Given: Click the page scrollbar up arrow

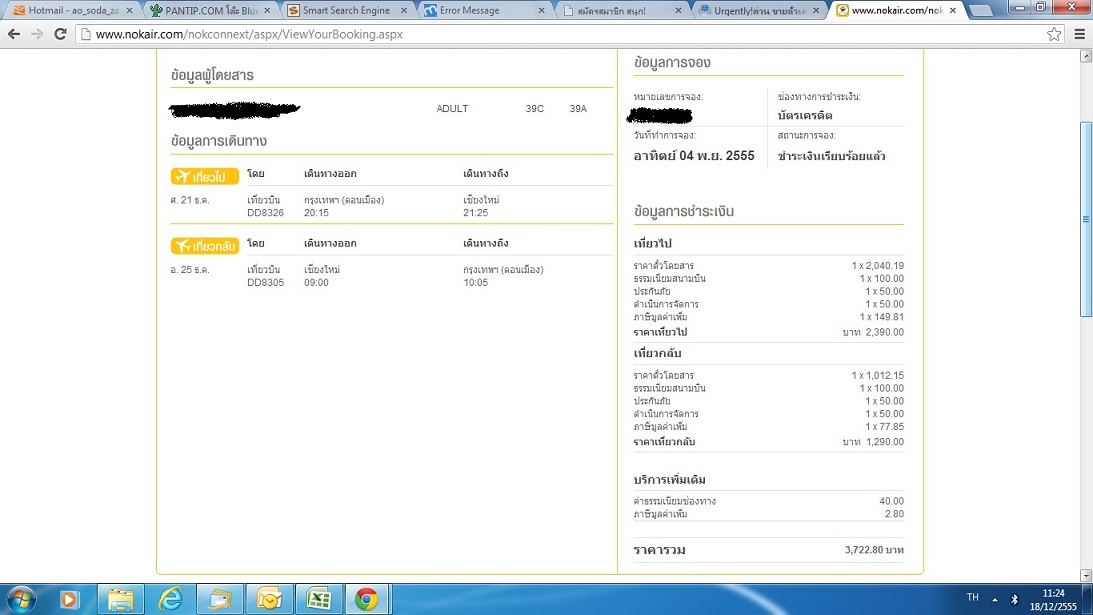Looking at the screenshot, I should (1086, 56).
